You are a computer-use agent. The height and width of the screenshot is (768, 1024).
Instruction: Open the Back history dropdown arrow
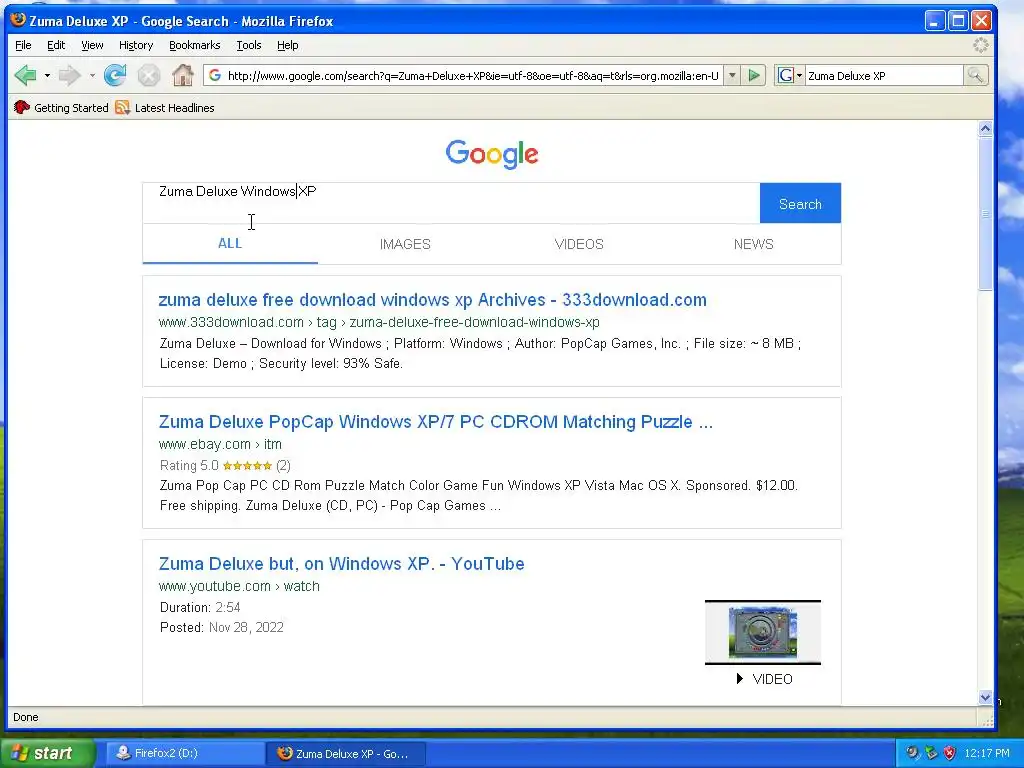[x=47, y=76]
